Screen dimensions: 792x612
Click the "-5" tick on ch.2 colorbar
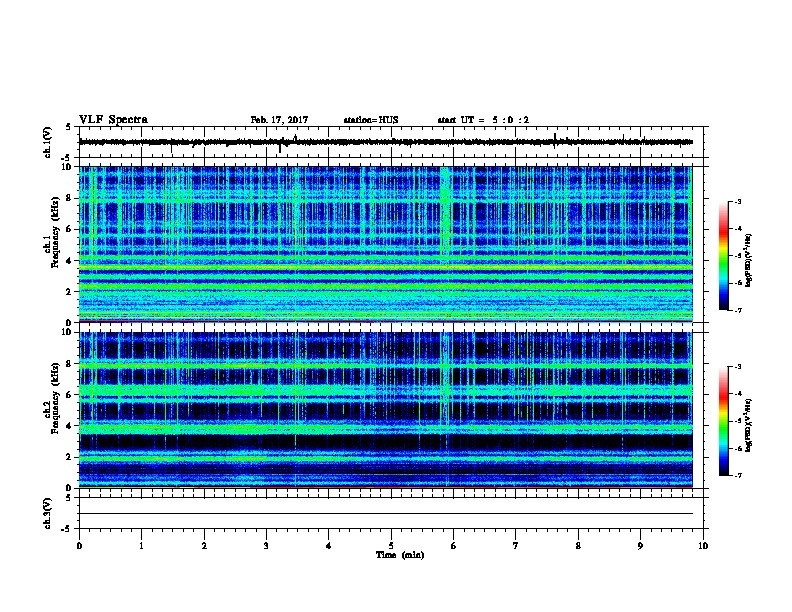click(738, 421)
